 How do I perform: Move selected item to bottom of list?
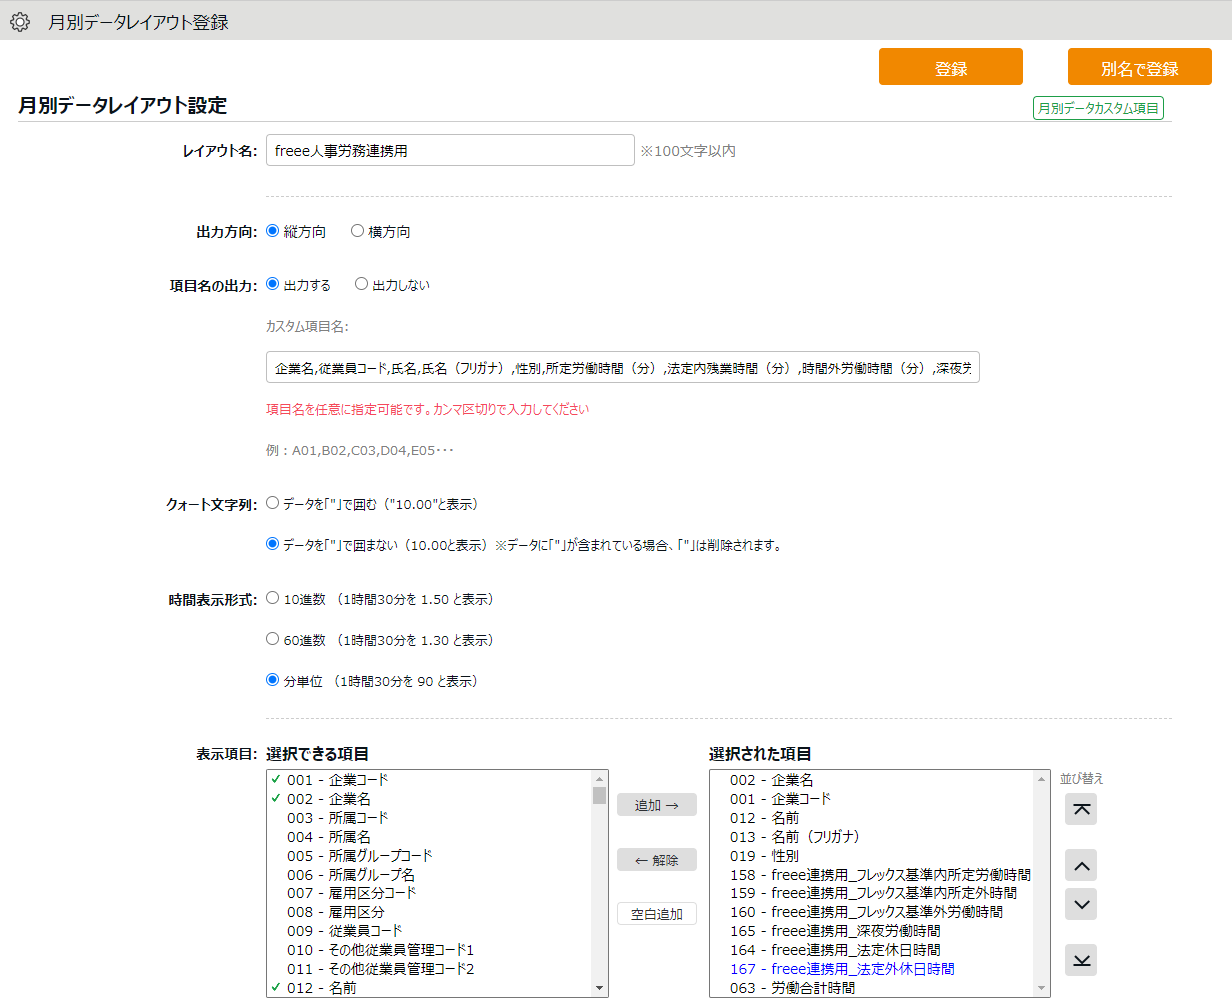pos(1081,960)
